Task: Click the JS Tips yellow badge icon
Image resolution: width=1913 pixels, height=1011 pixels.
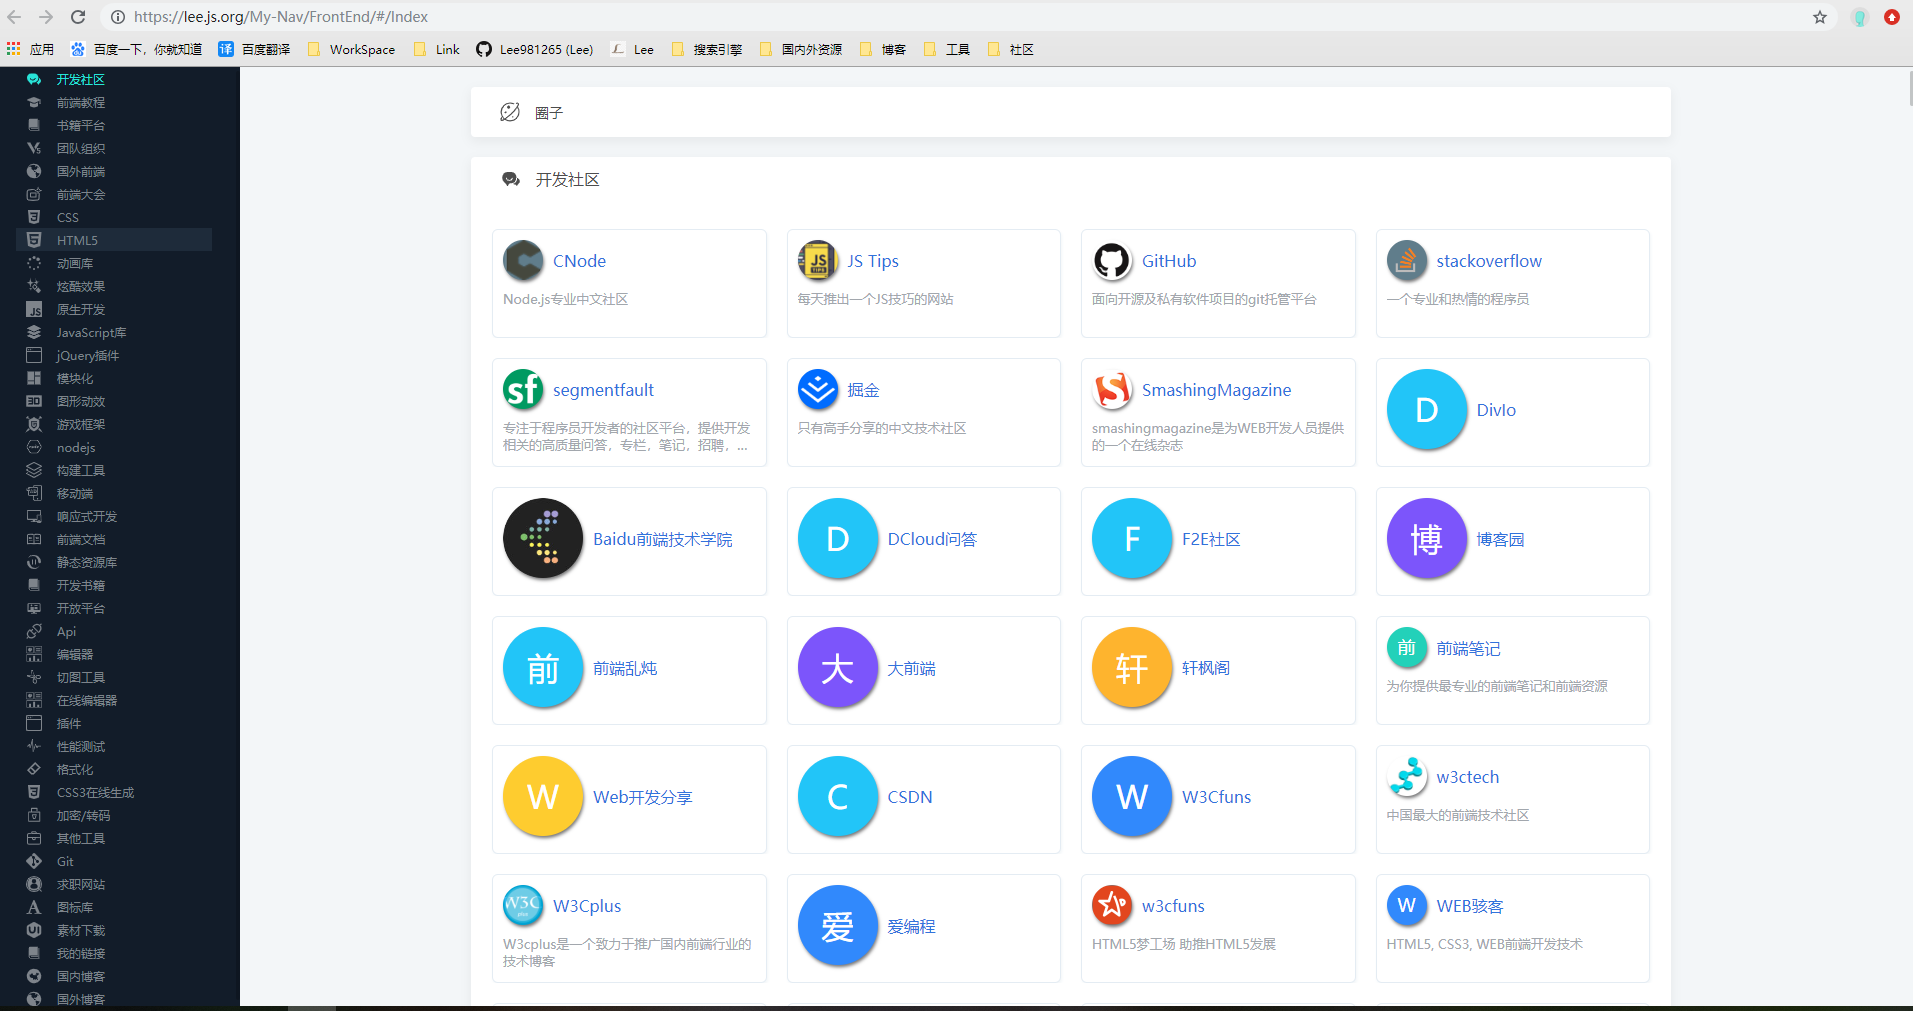Action: pos(817,261)
